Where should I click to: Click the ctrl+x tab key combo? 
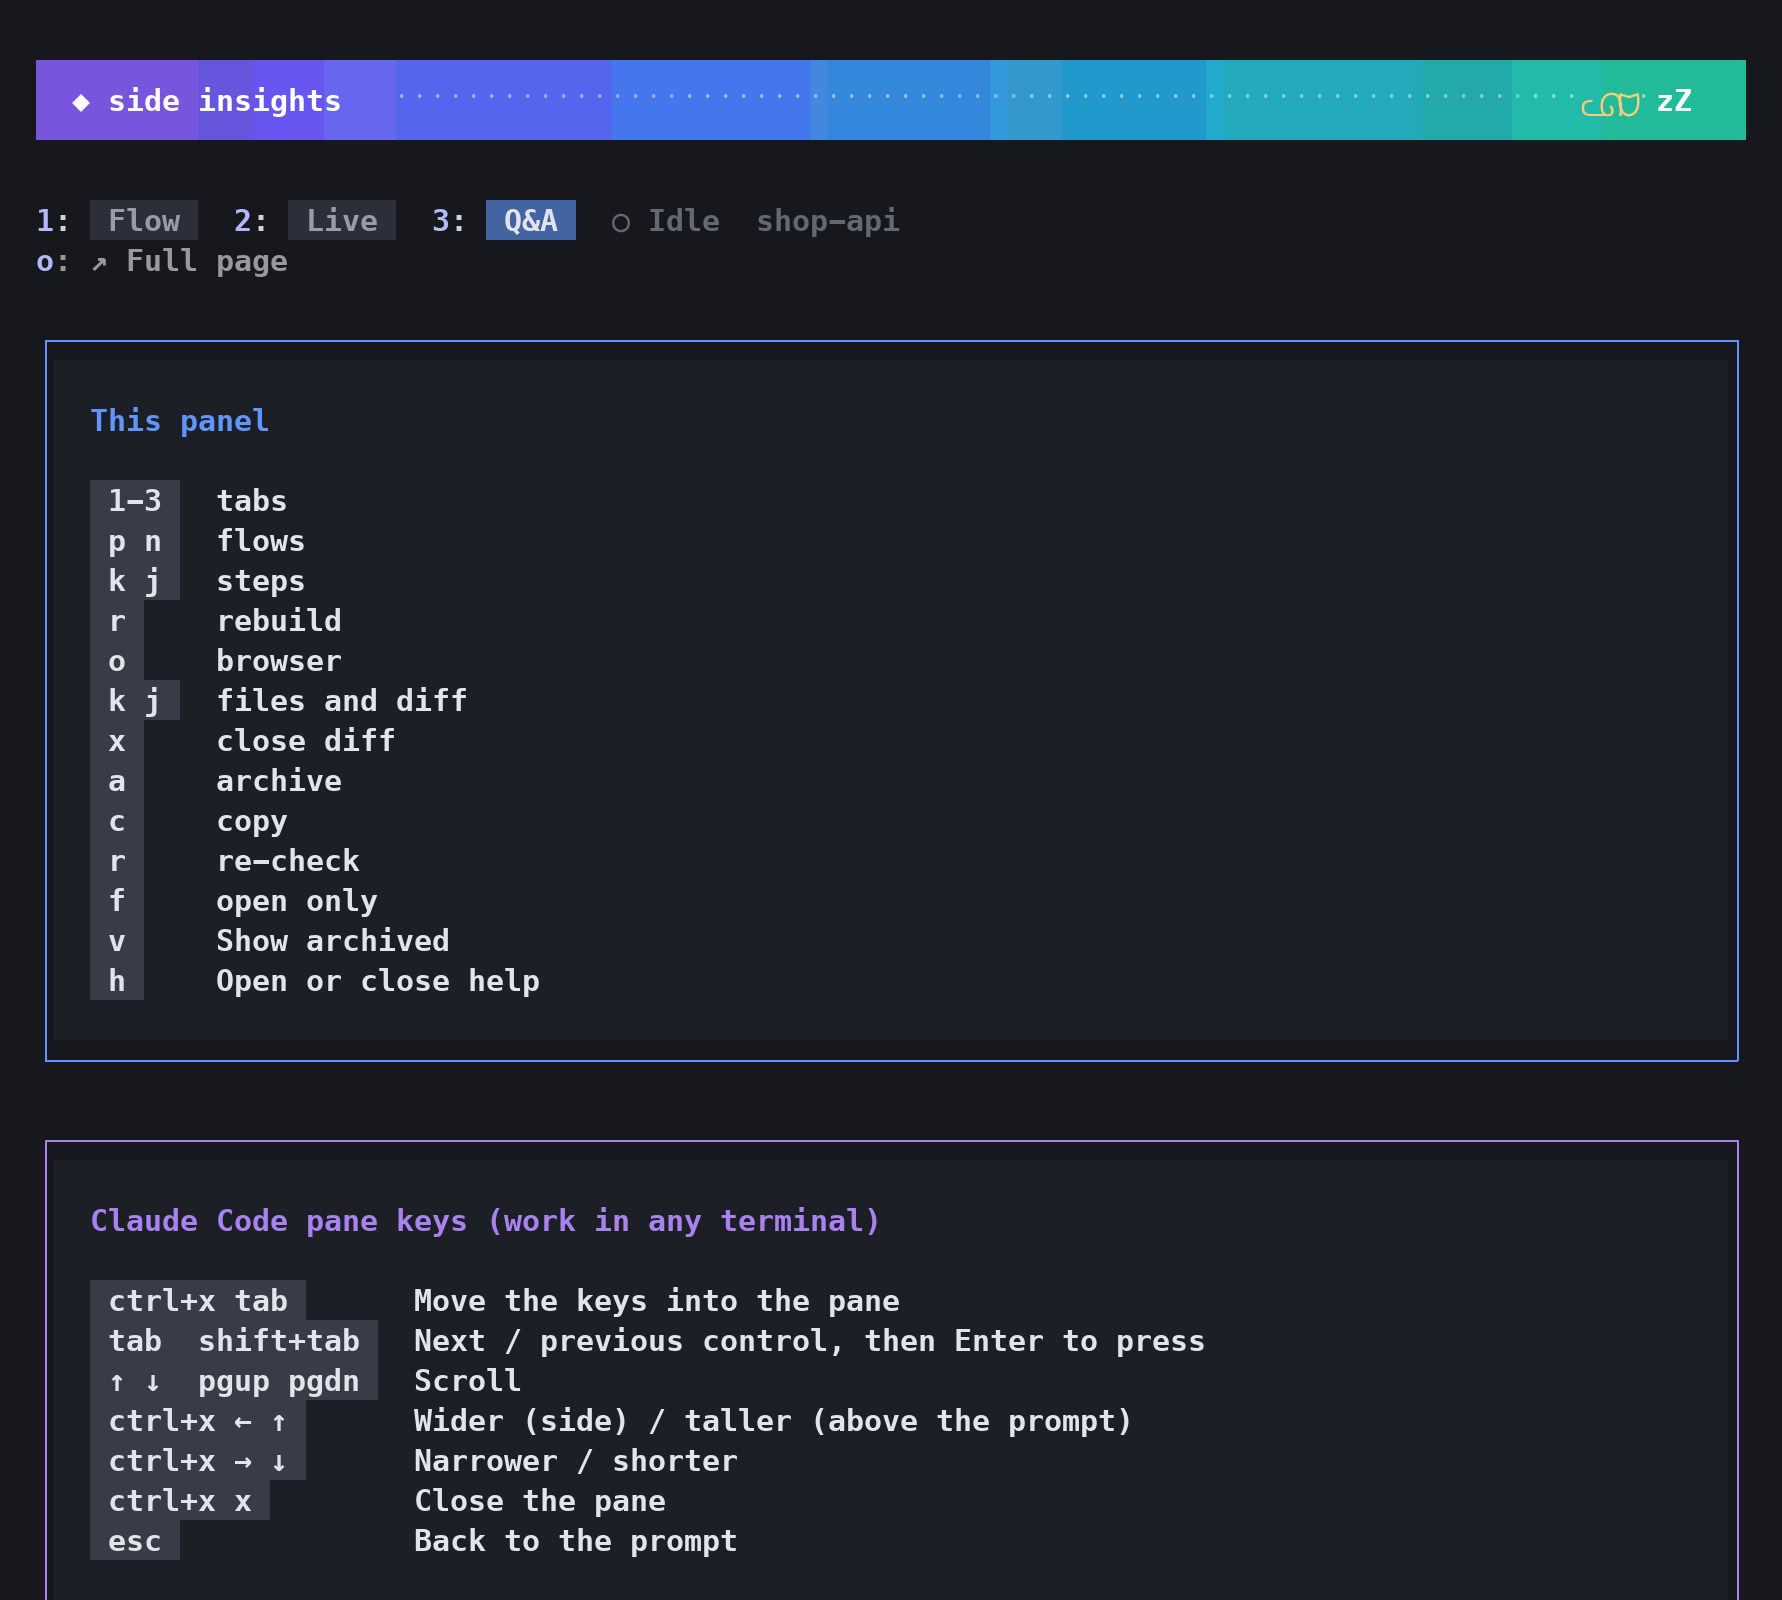(x=198, y=1300)
